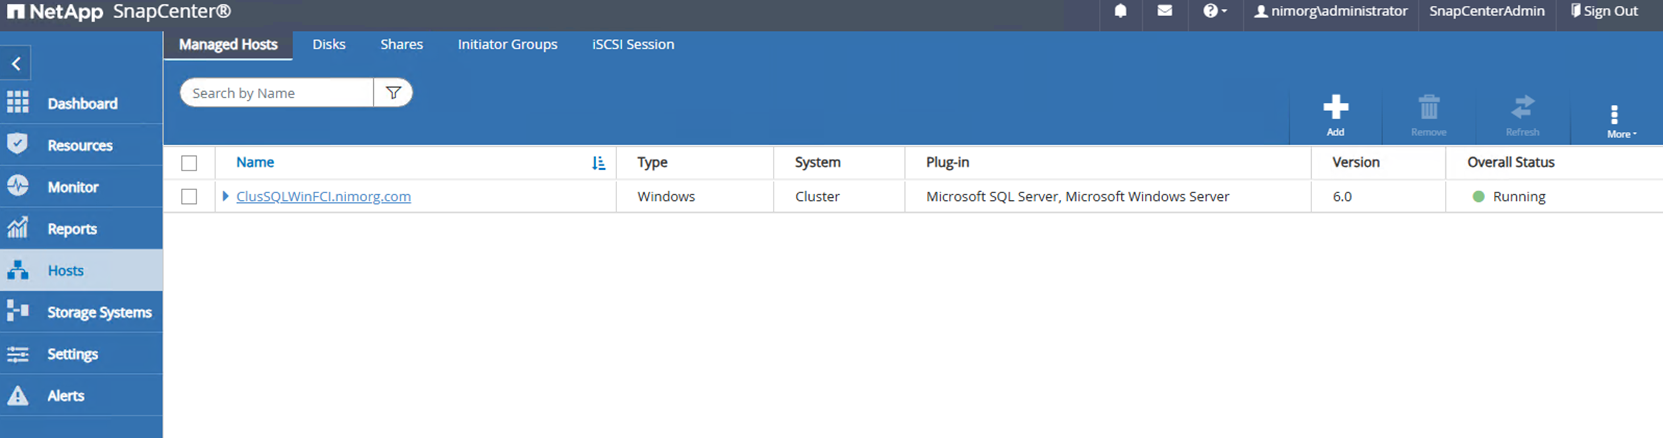Click the Plug-in column header
The height and width of the screenshot is (438, 1663).
pyautogui.click(x=947, y=162)
